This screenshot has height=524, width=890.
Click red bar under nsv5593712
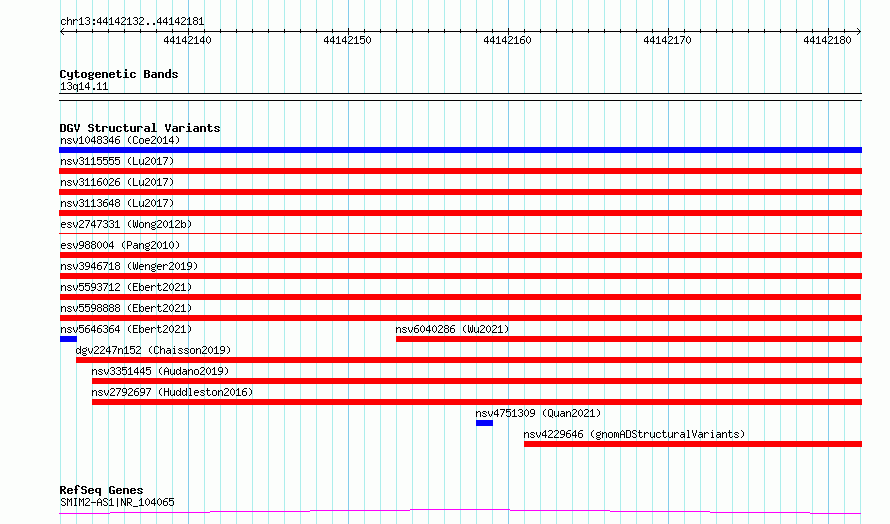[460, 297]
